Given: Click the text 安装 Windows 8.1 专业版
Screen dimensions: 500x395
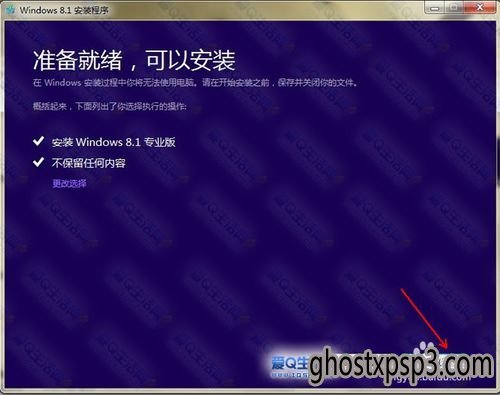Looking at the screenshot, I should [x=113, y=142].
